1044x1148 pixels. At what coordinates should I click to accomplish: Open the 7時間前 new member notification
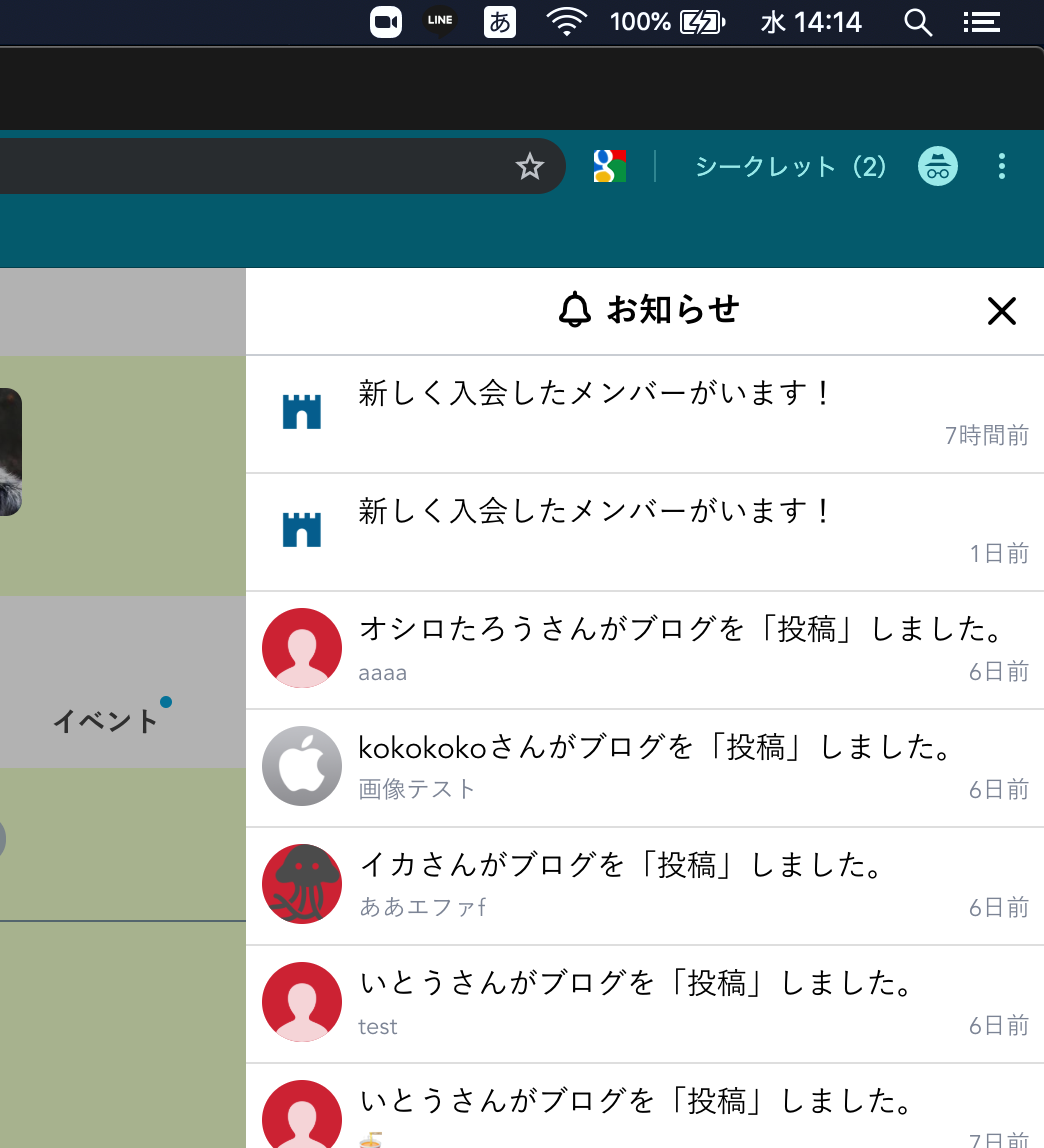tap(644, 414)
